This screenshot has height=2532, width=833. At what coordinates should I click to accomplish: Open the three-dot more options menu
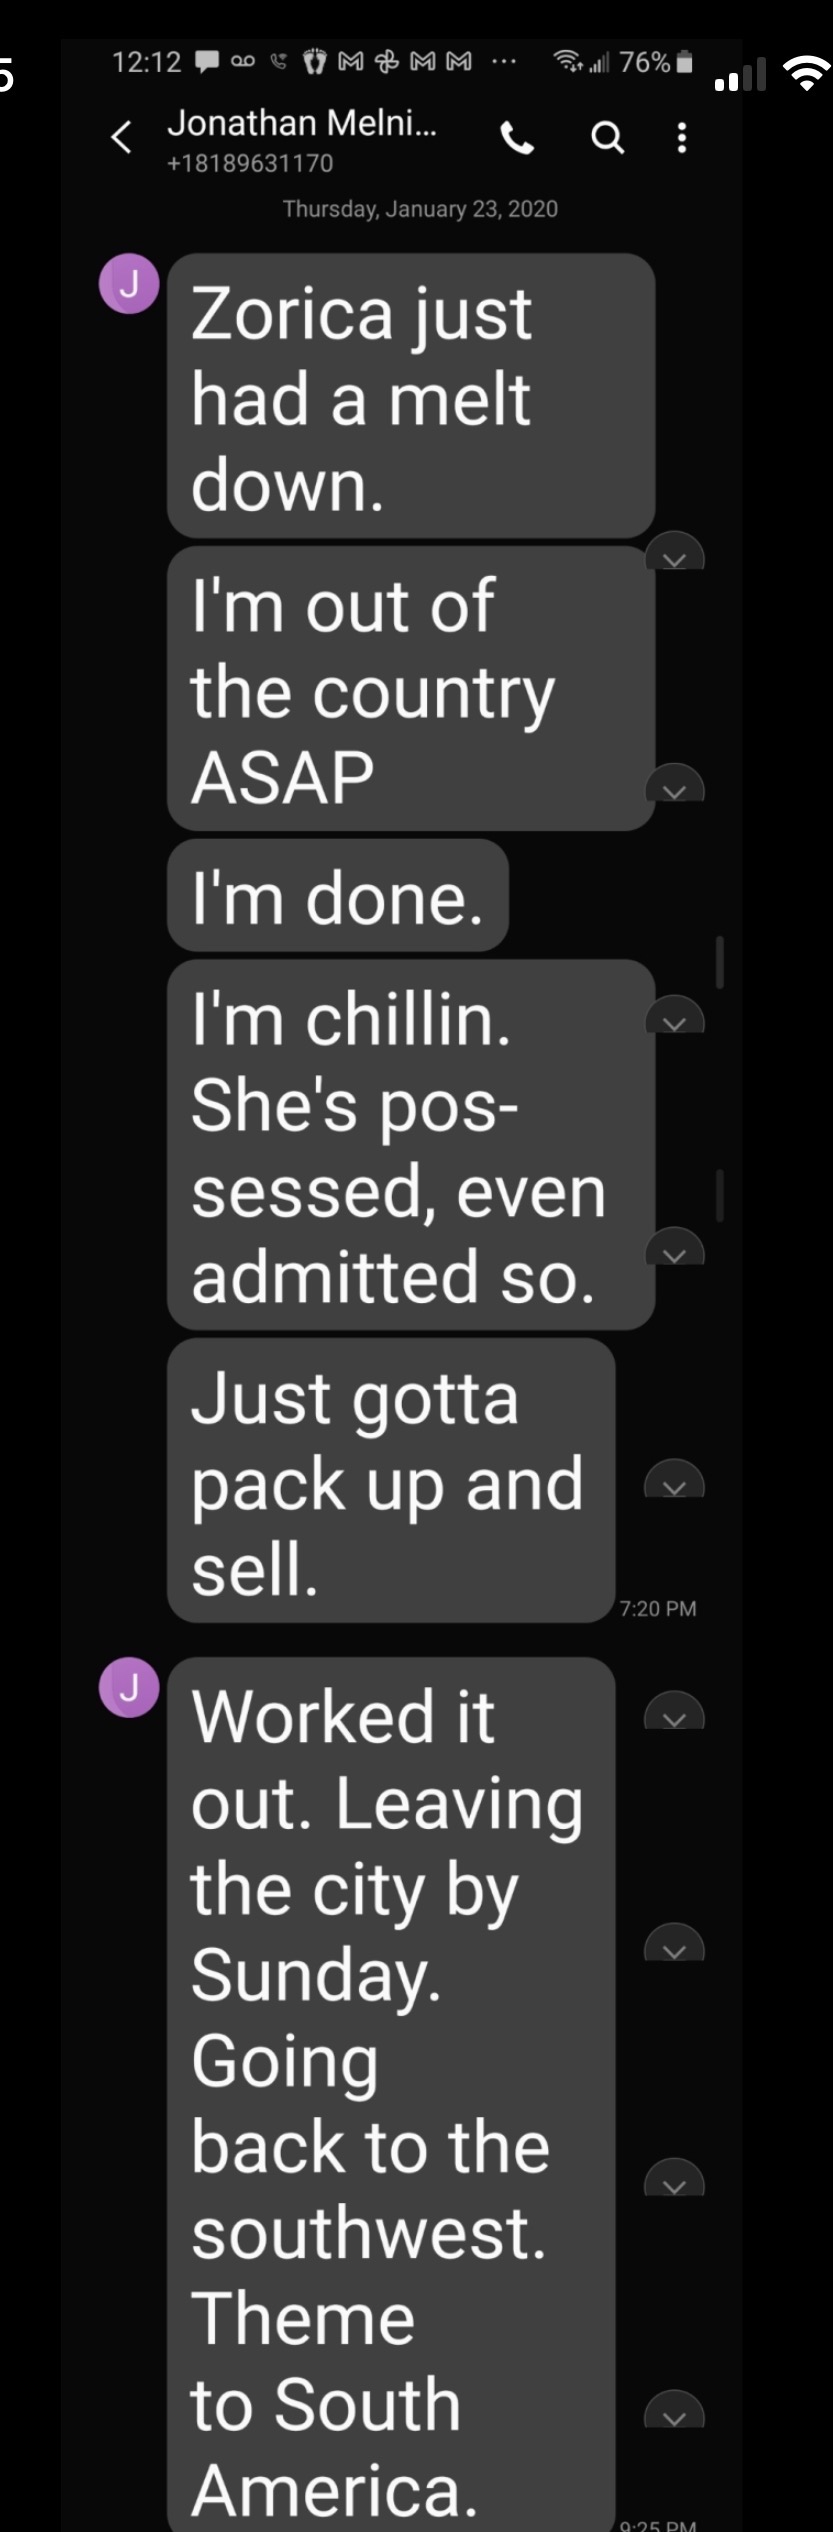[682, 138]
